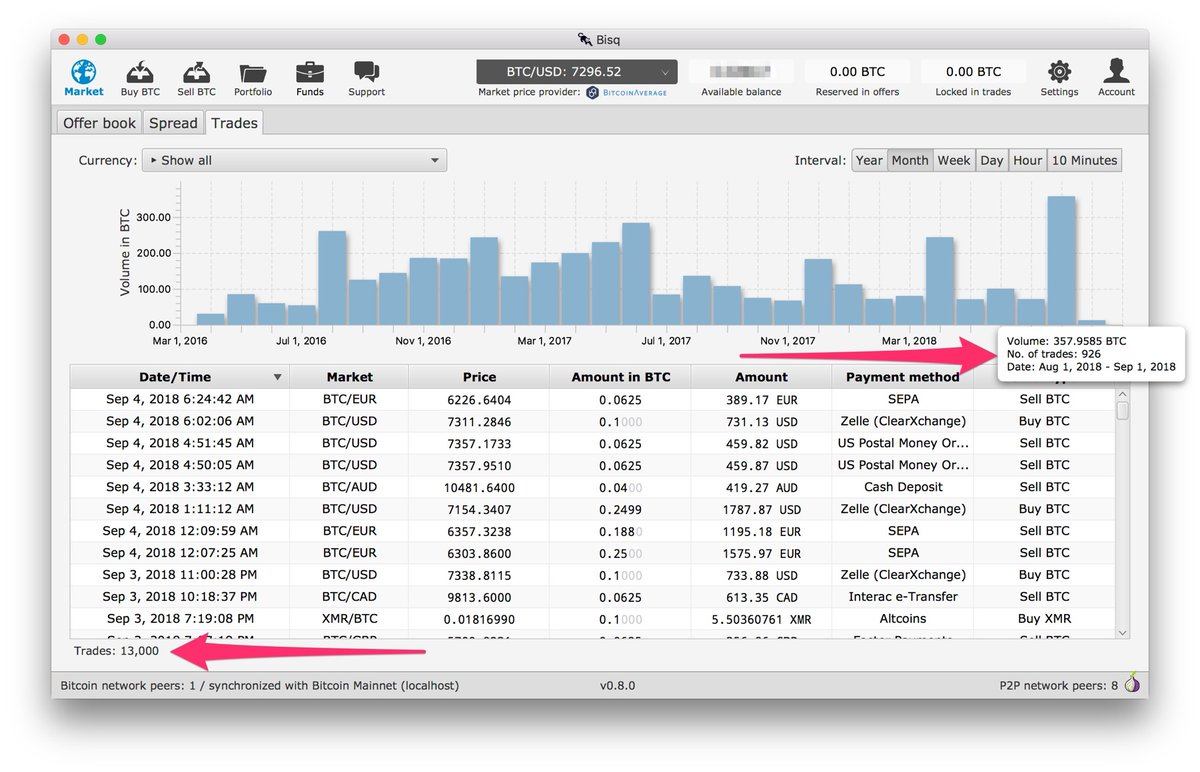The width and height of the screenshot is (1200, 772).
Task: Set interval to Hour
Action: (1028, 160)
